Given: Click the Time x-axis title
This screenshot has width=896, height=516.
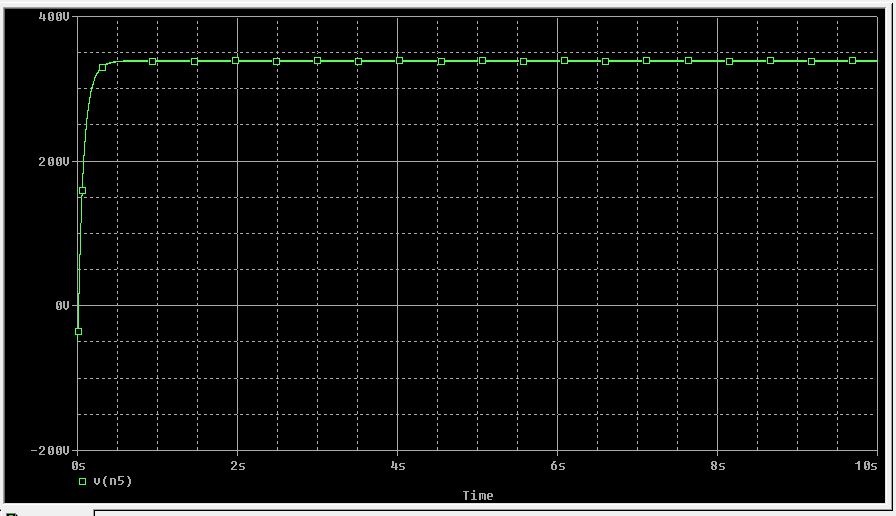Looking at the screenshot, I should pyautogui.click(x=477, y=495).
